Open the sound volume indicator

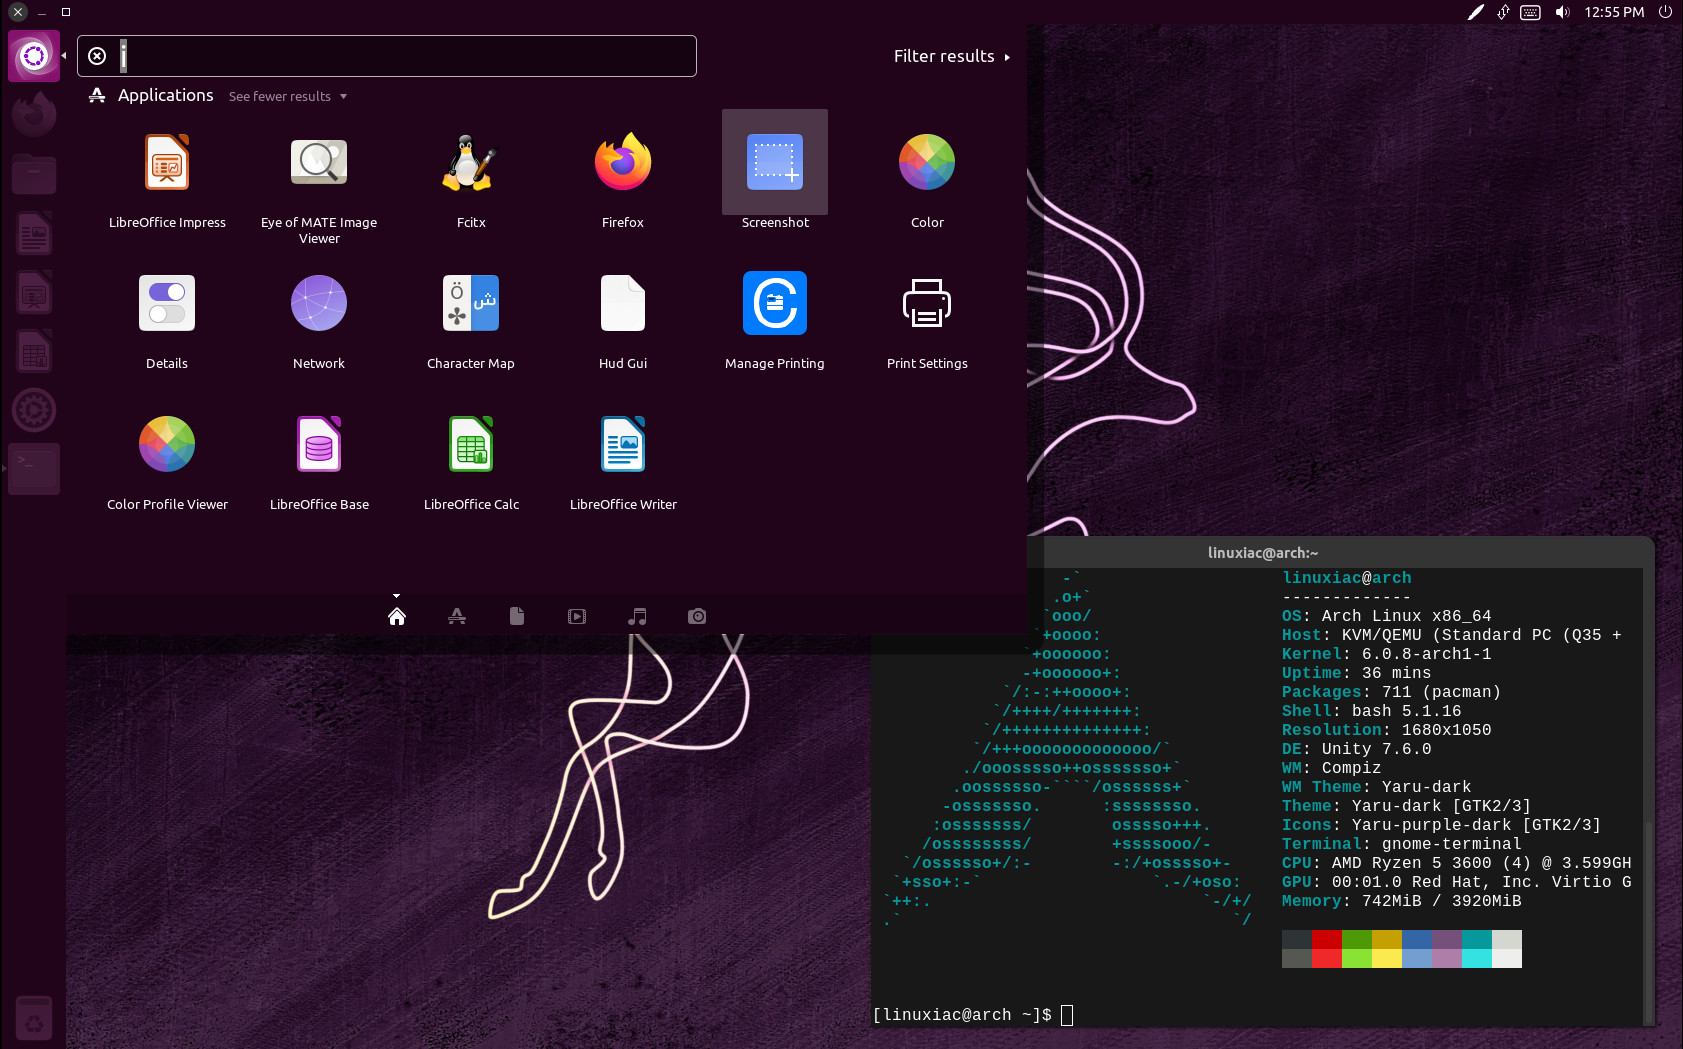click(x=1562, y=12)
